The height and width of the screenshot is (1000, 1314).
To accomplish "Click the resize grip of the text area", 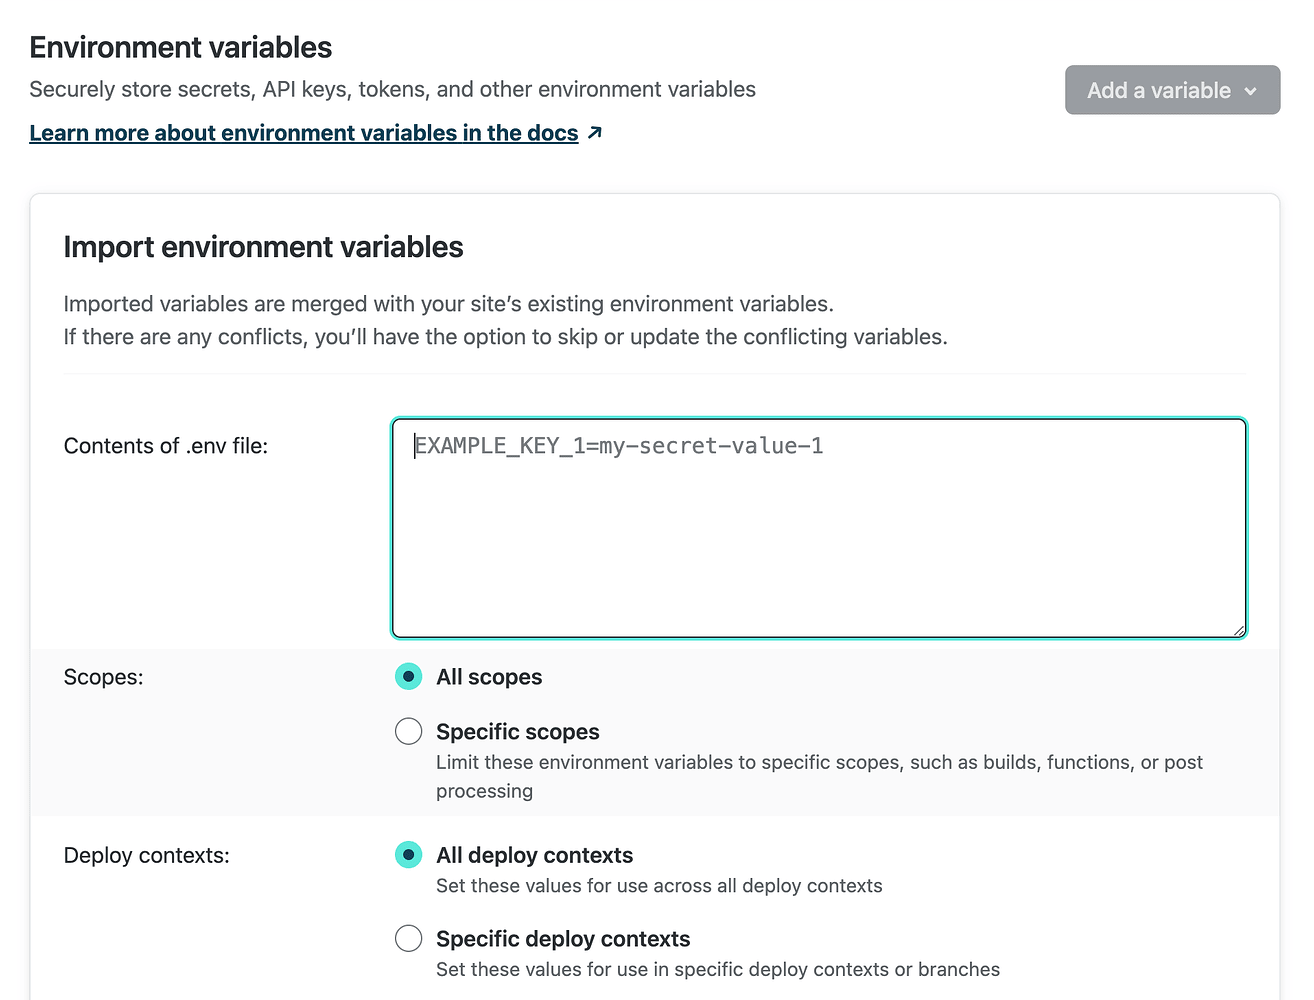I will click(1239, 630).
